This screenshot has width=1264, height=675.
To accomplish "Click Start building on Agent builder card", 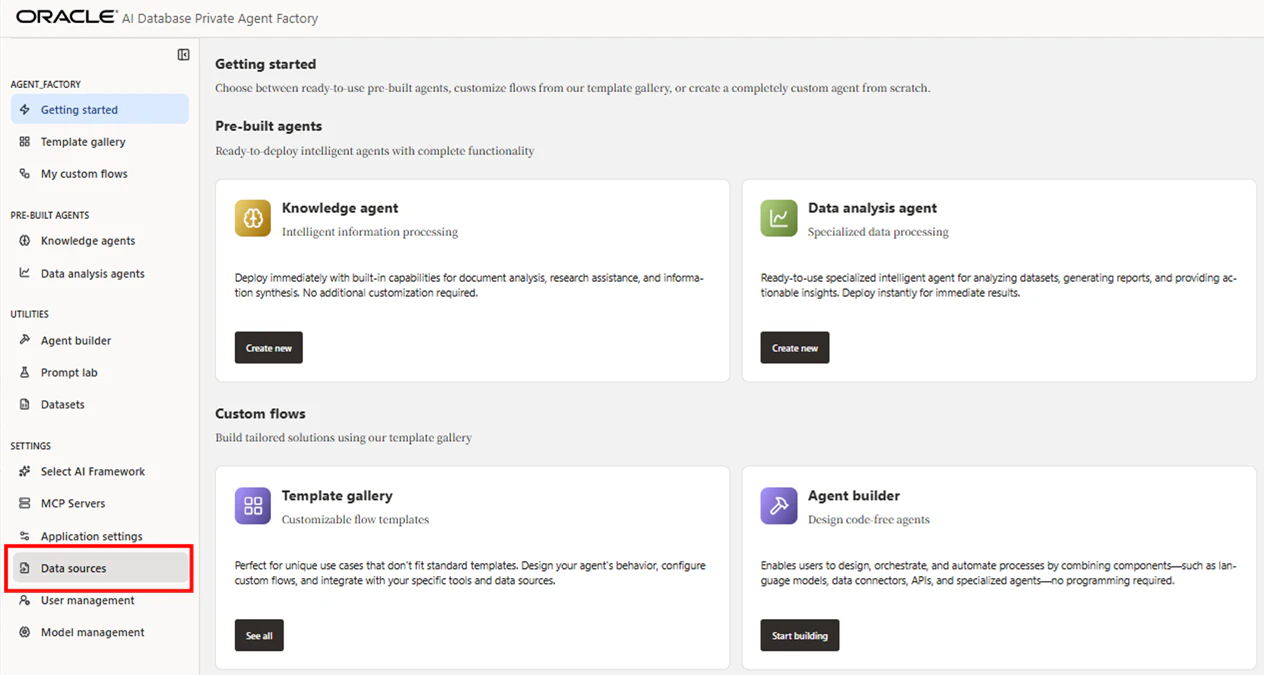I will click(800, 636).
